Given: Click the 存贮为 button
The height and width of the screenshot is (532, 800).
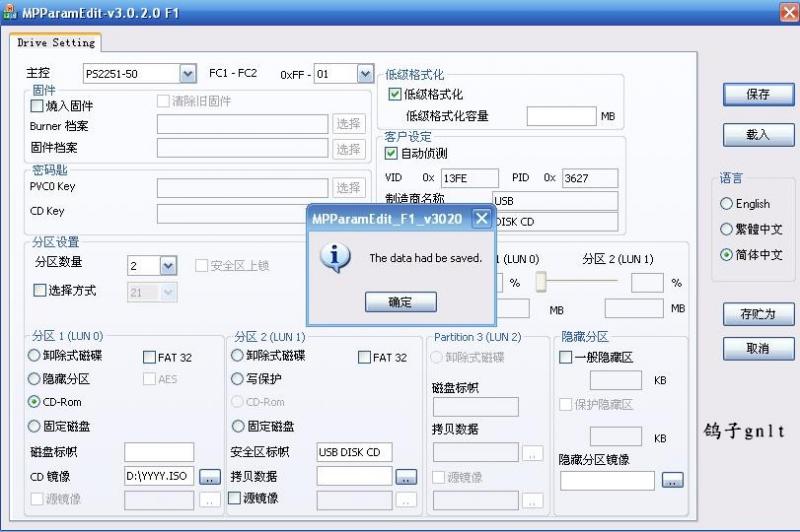Looking at the screenshot, I should (x=758, y=314).
